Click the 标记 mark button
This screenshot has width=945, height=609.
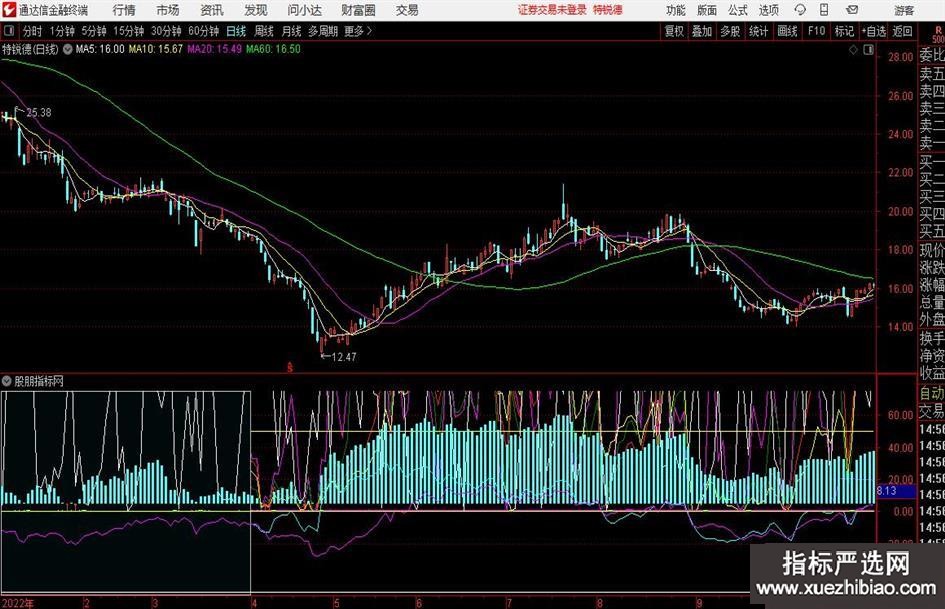click(844, 31)
